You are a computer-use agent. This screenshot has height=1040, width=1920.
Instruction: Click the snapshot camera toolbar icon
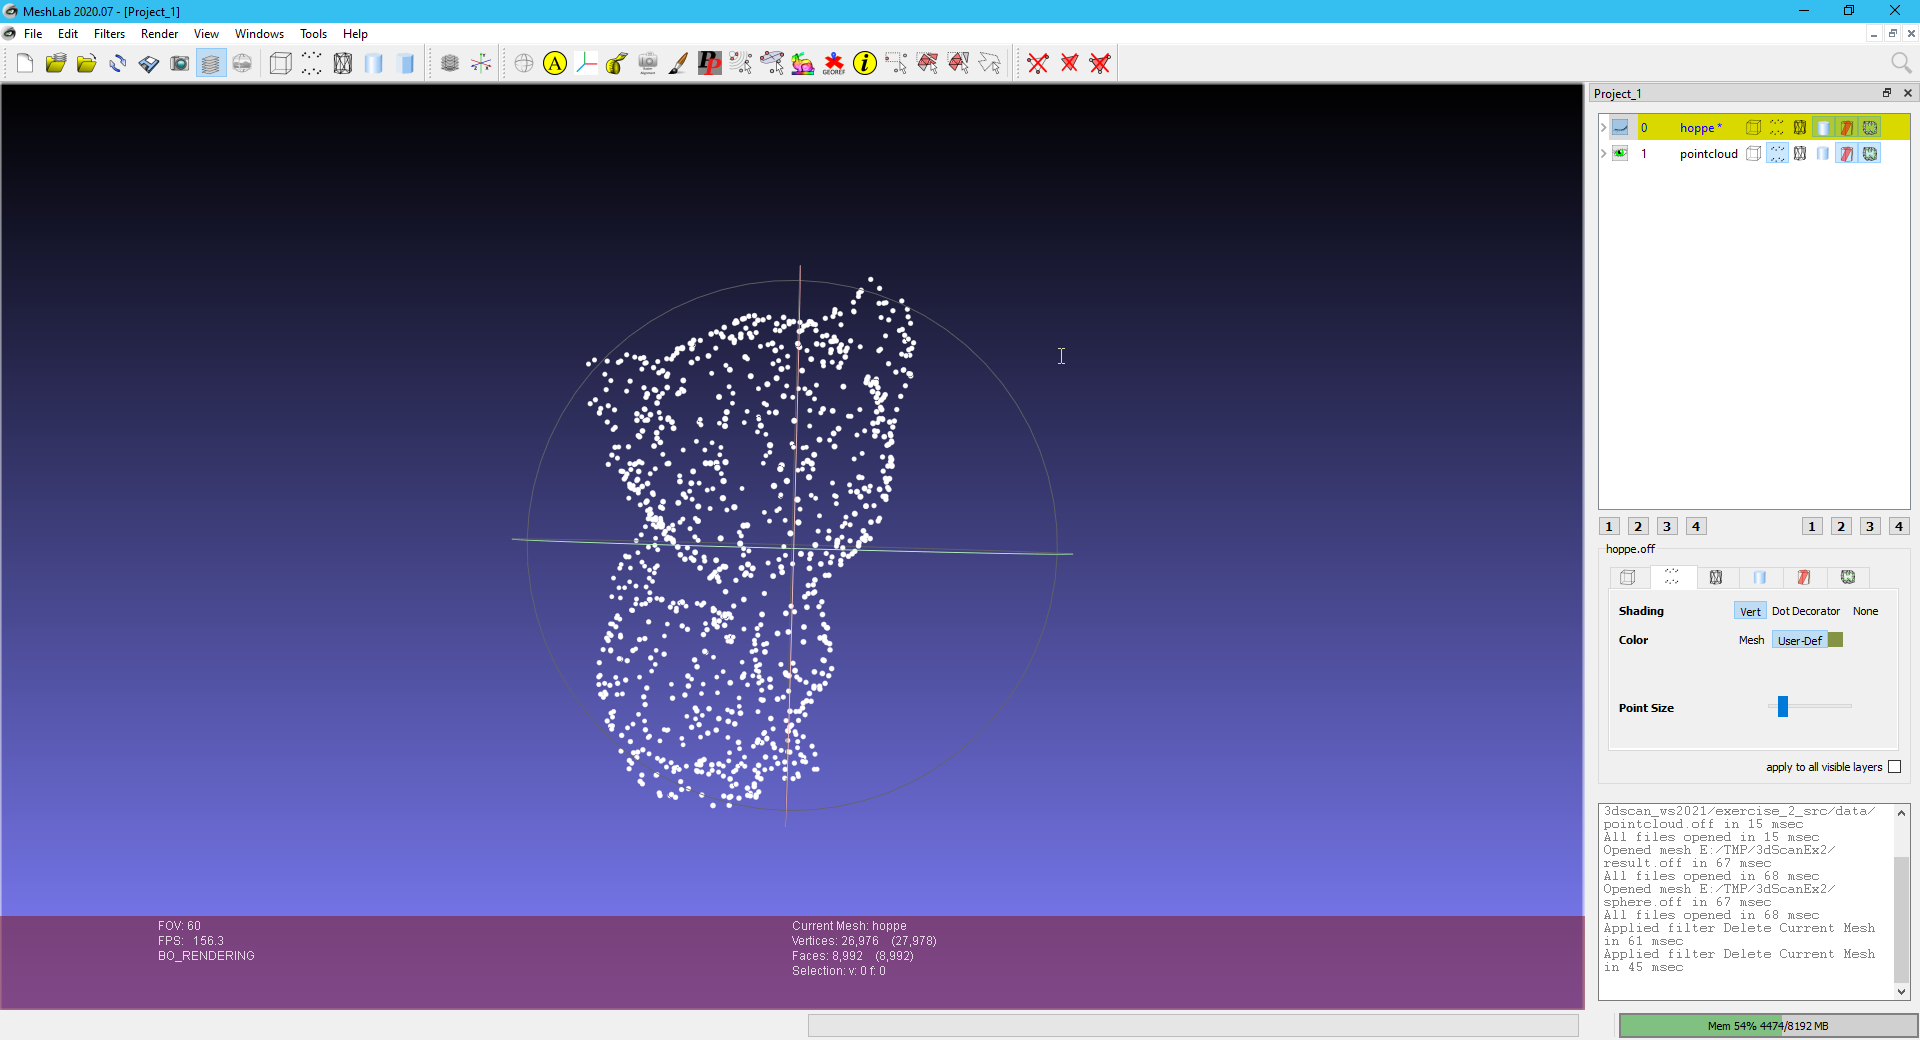[179, 64]
